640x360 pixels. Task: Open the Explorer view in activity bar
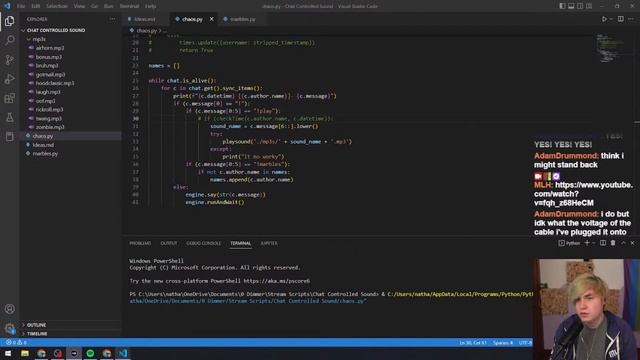(x=9, y=21)
